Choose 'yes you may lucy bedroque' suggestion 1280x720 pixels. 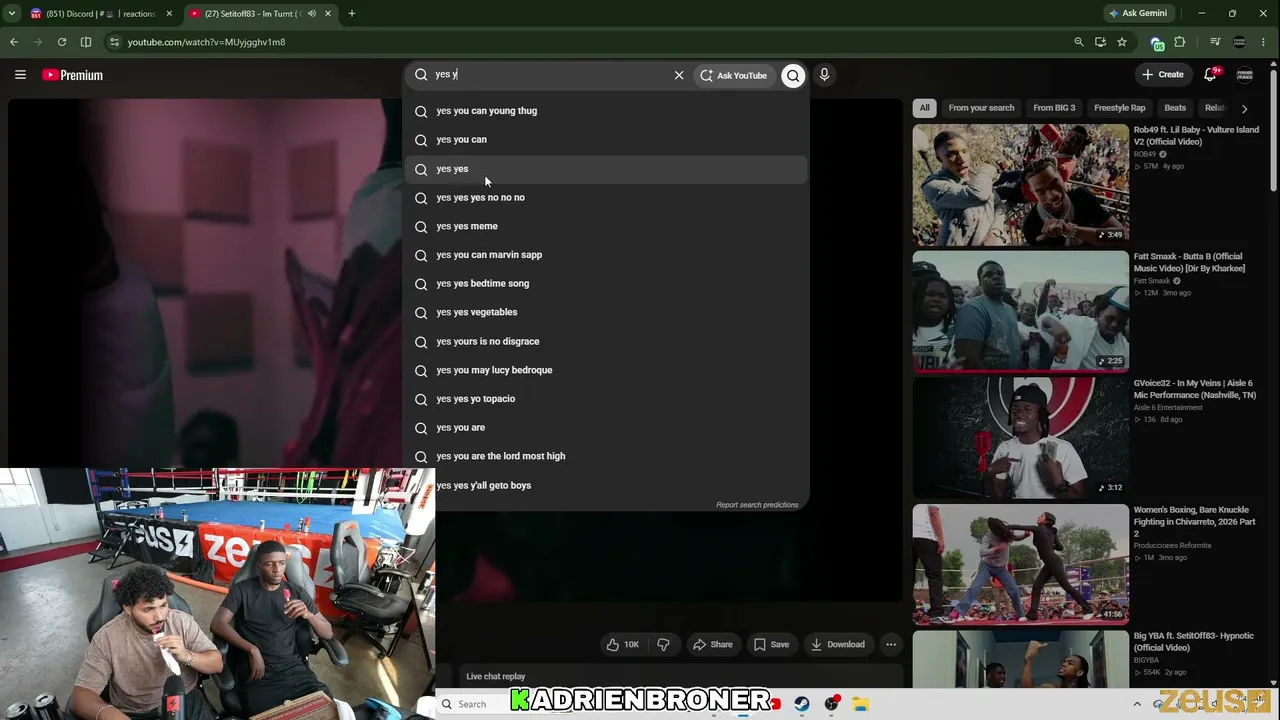click(606, 370)
